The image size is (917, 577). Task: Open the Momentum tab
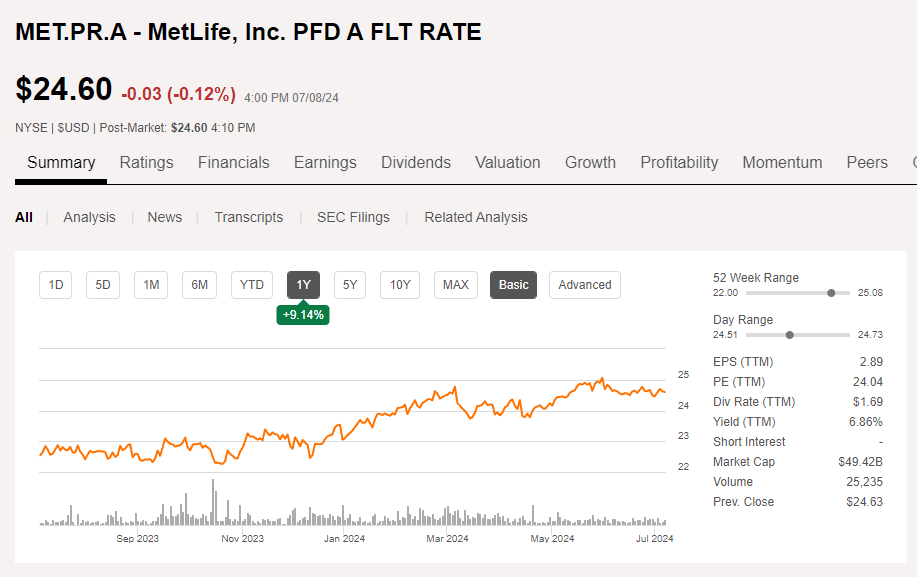(782, 162)
